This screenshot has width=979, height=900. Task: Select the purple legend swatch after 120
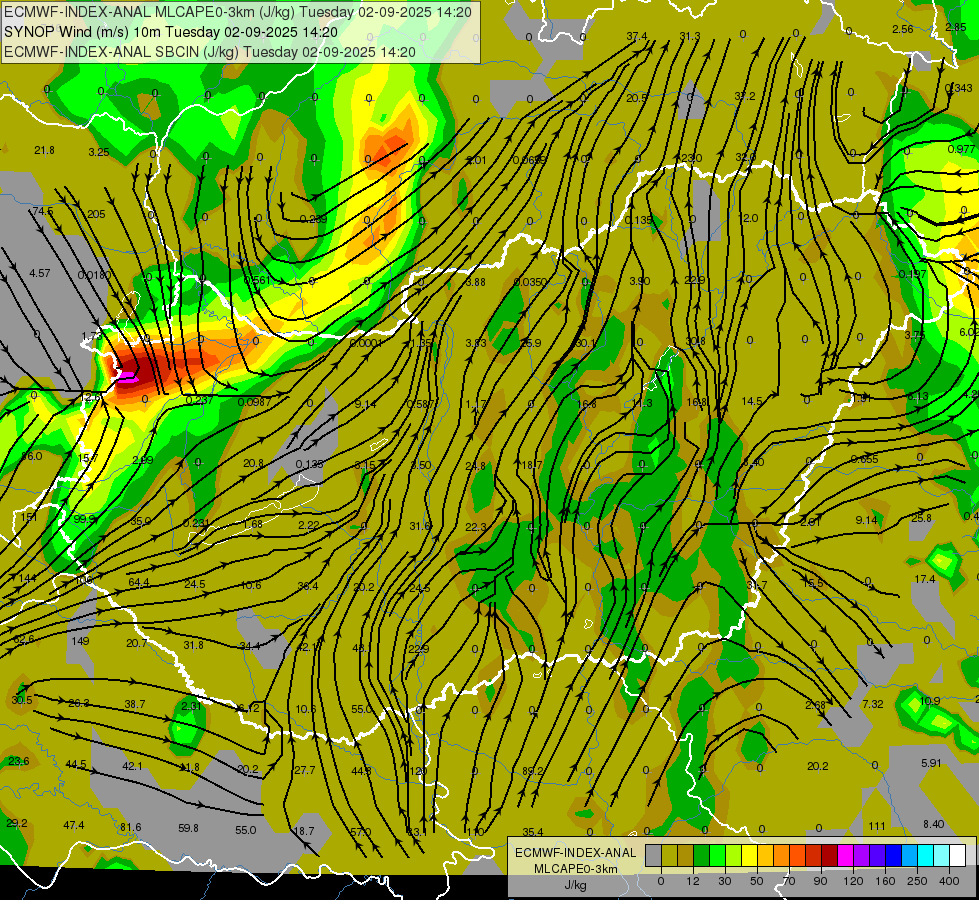tap(862, 855)
